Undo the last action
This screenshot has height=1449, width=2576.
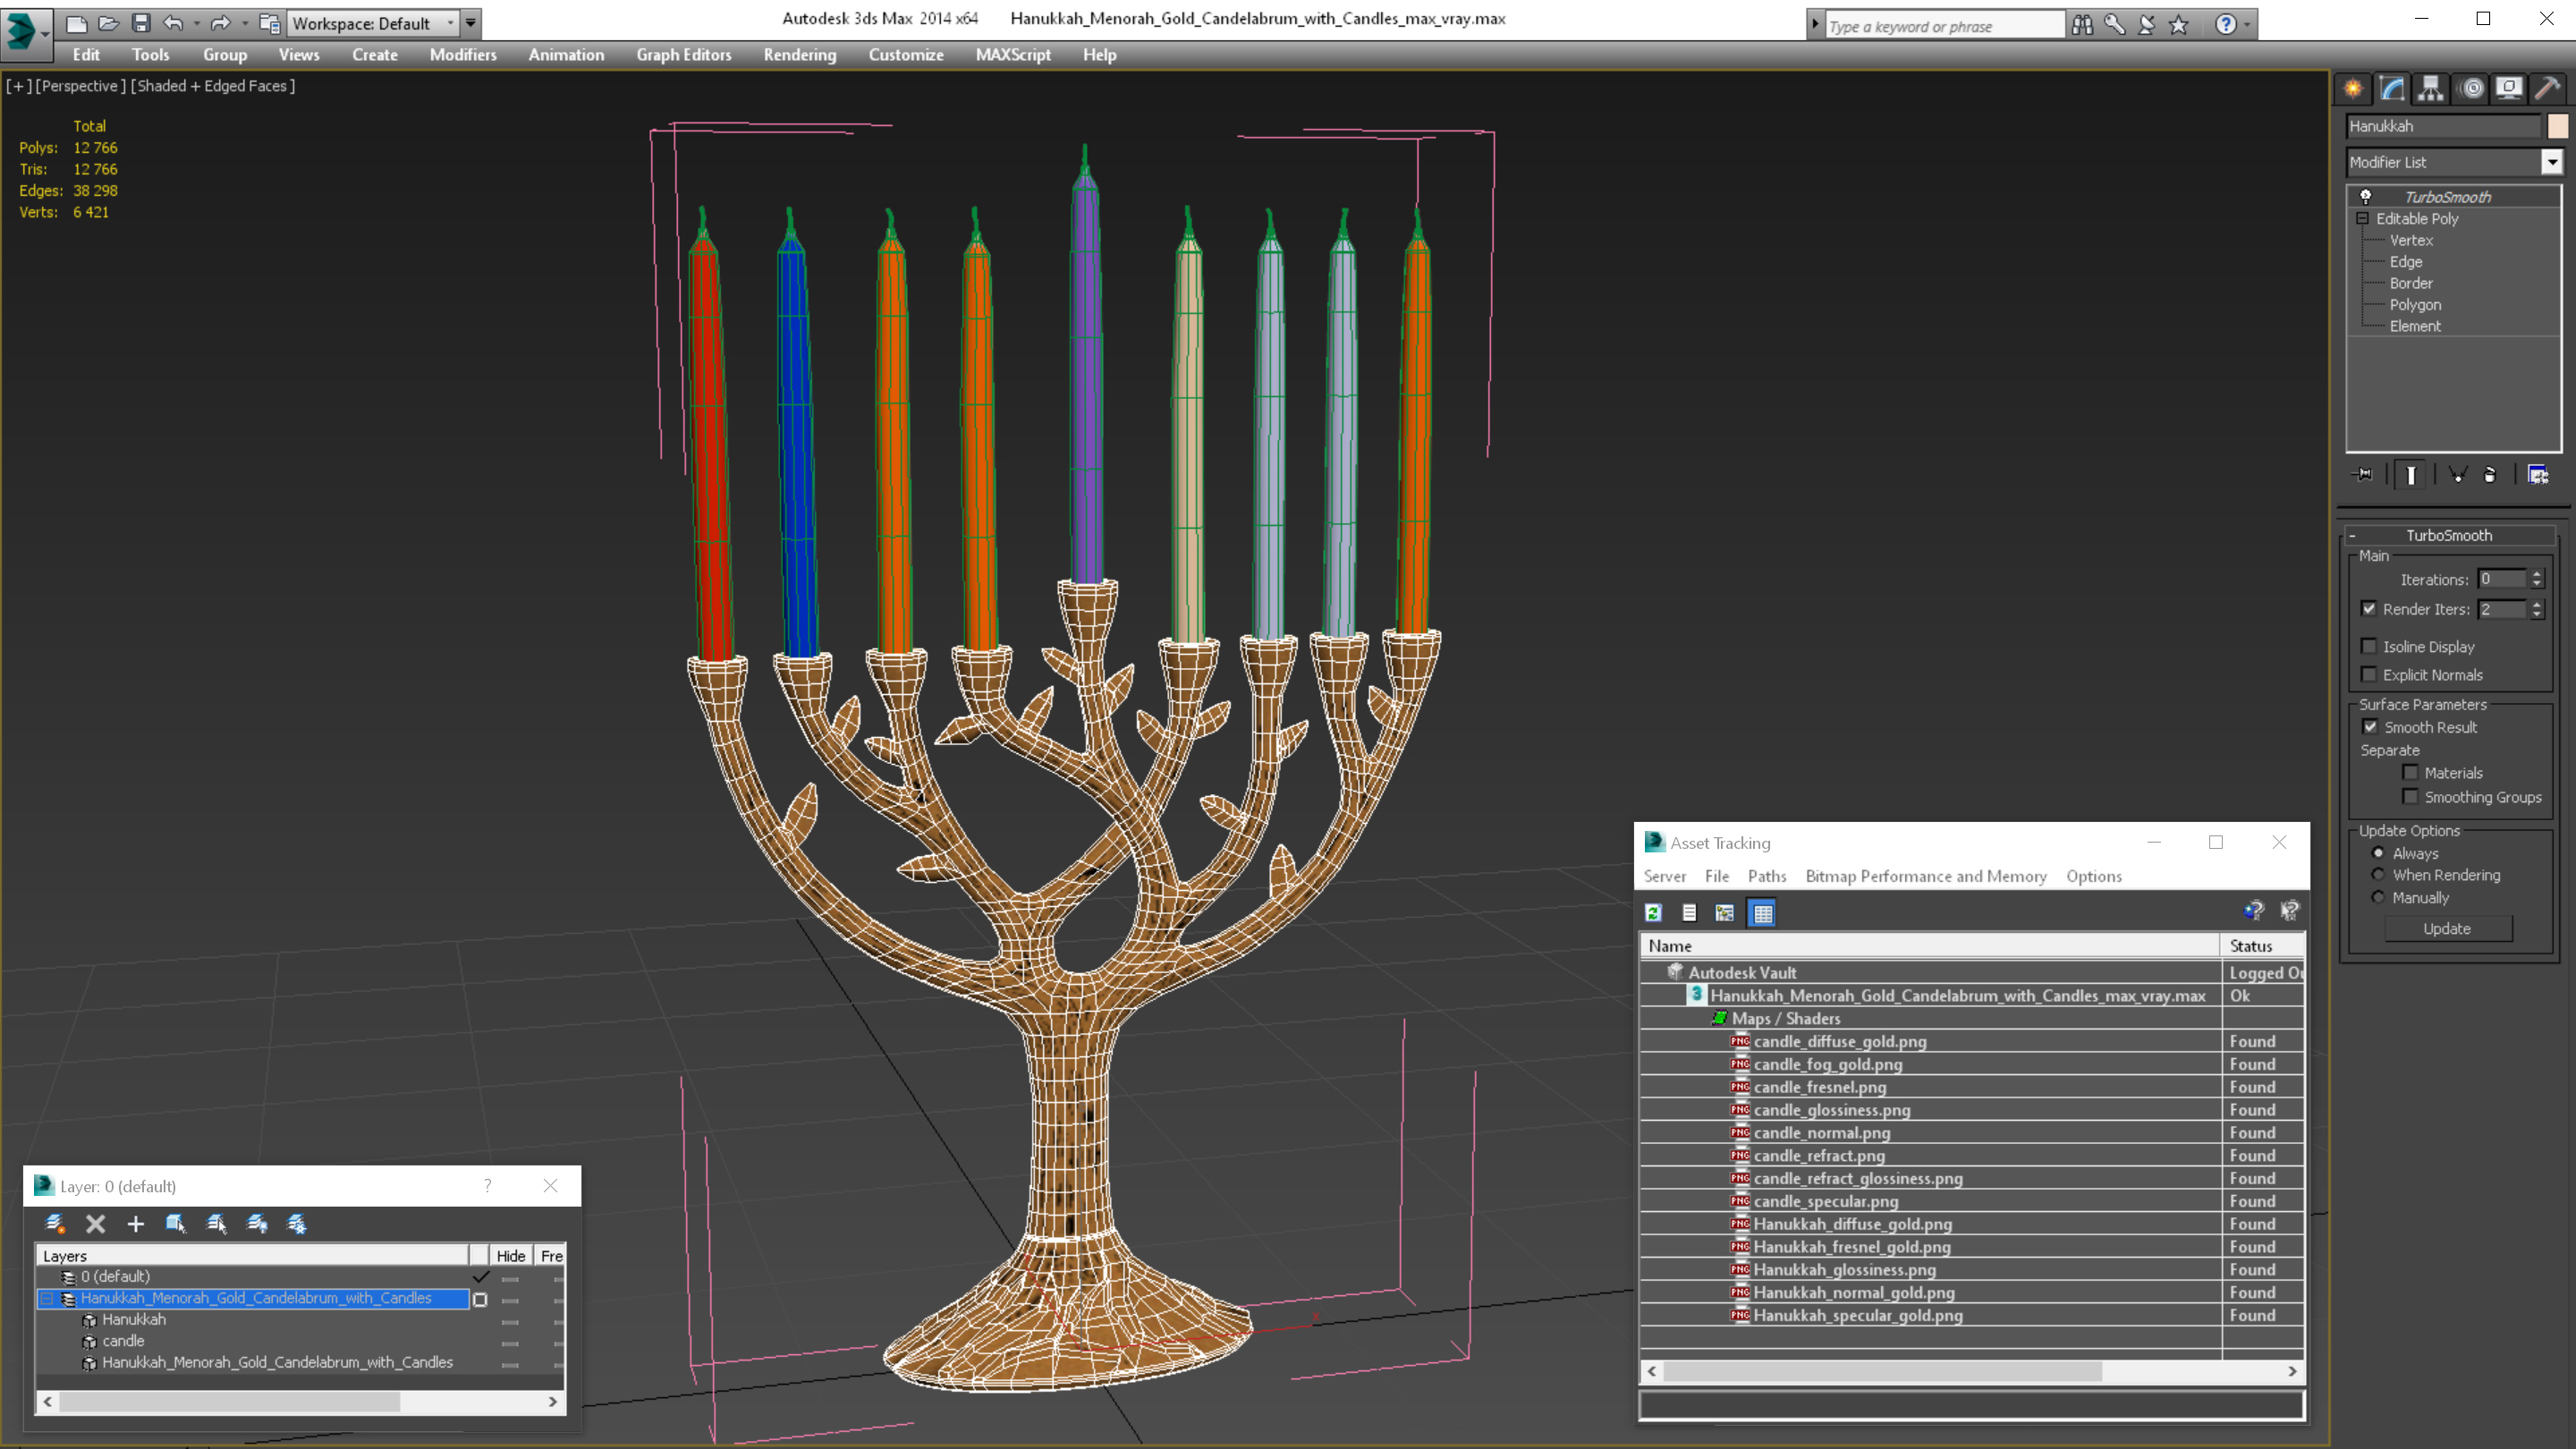click(x=173, y=23)
